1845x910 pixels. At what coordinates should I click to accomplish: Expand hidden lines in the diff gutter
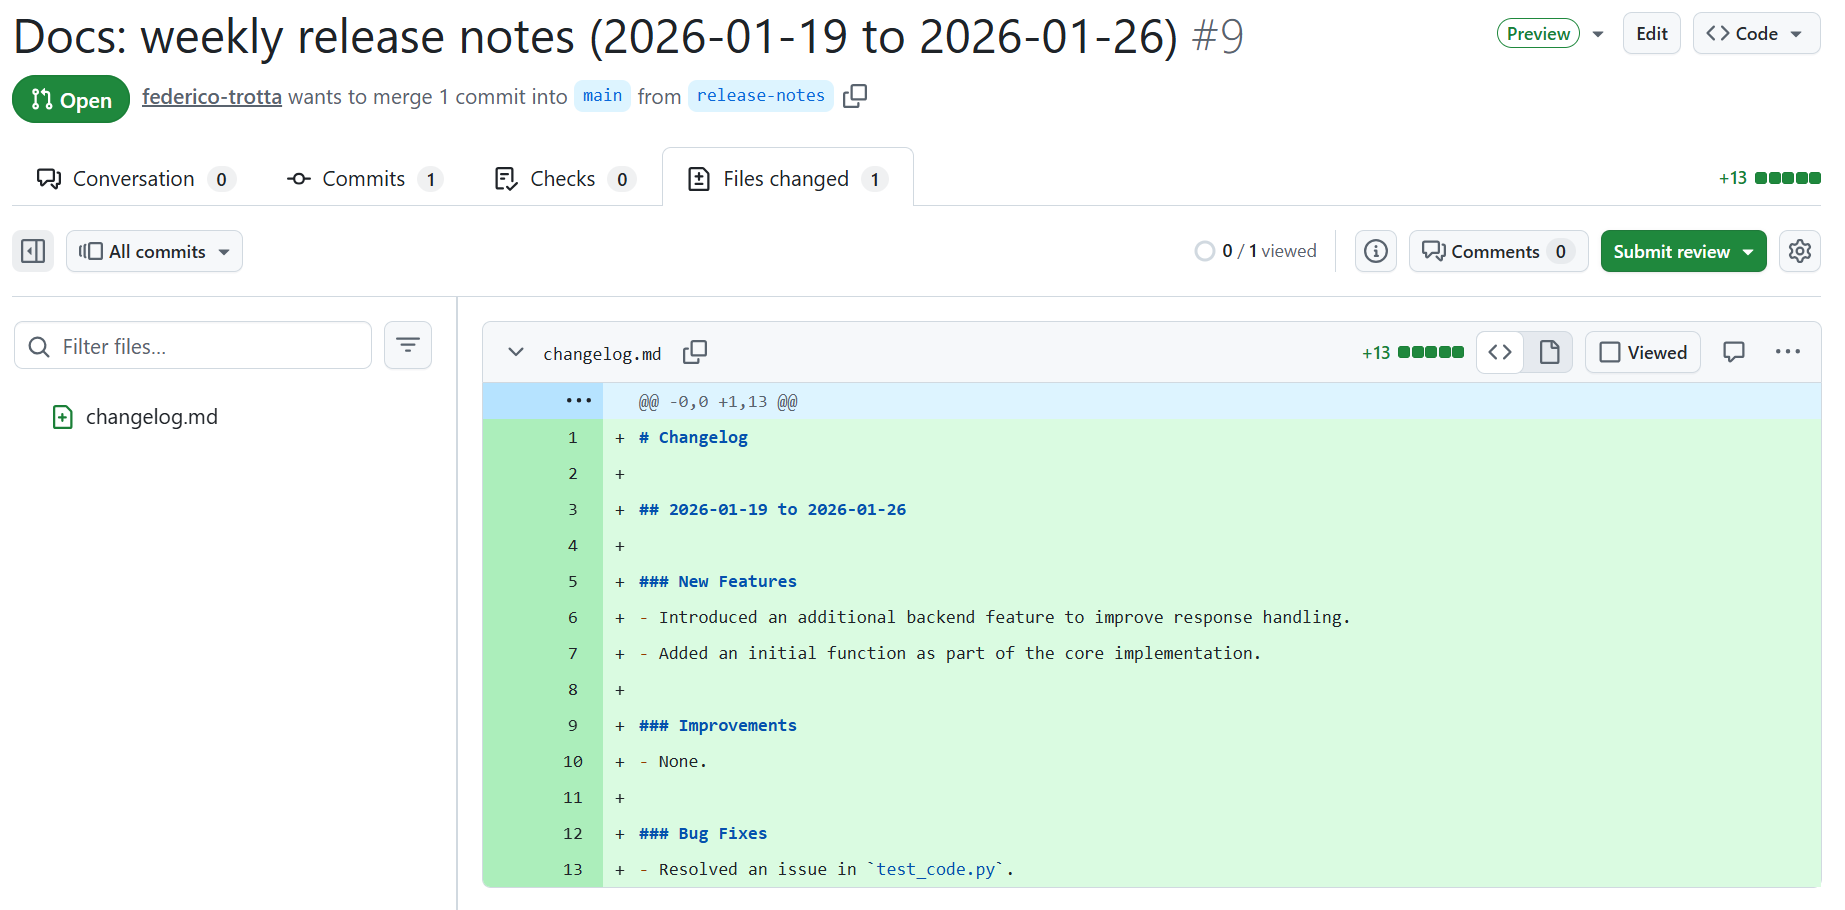pos(578,400)
